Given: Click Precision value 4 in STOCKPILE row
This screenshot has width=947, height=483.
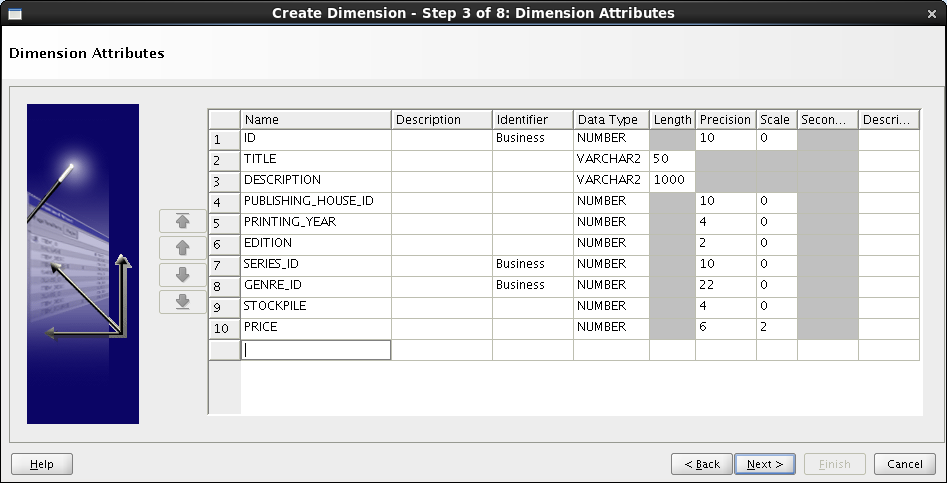Looking at the screenshot, I should point(725,308).
